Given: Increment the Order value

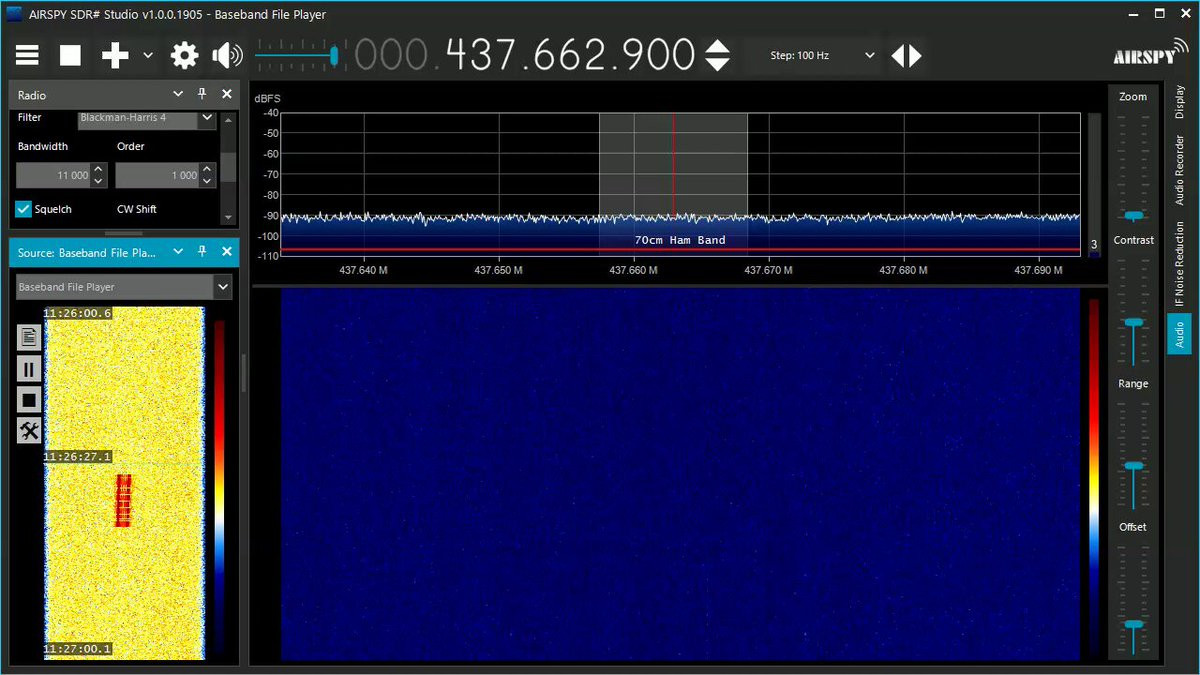Looking at the screenshot, I should coord(207,170).
